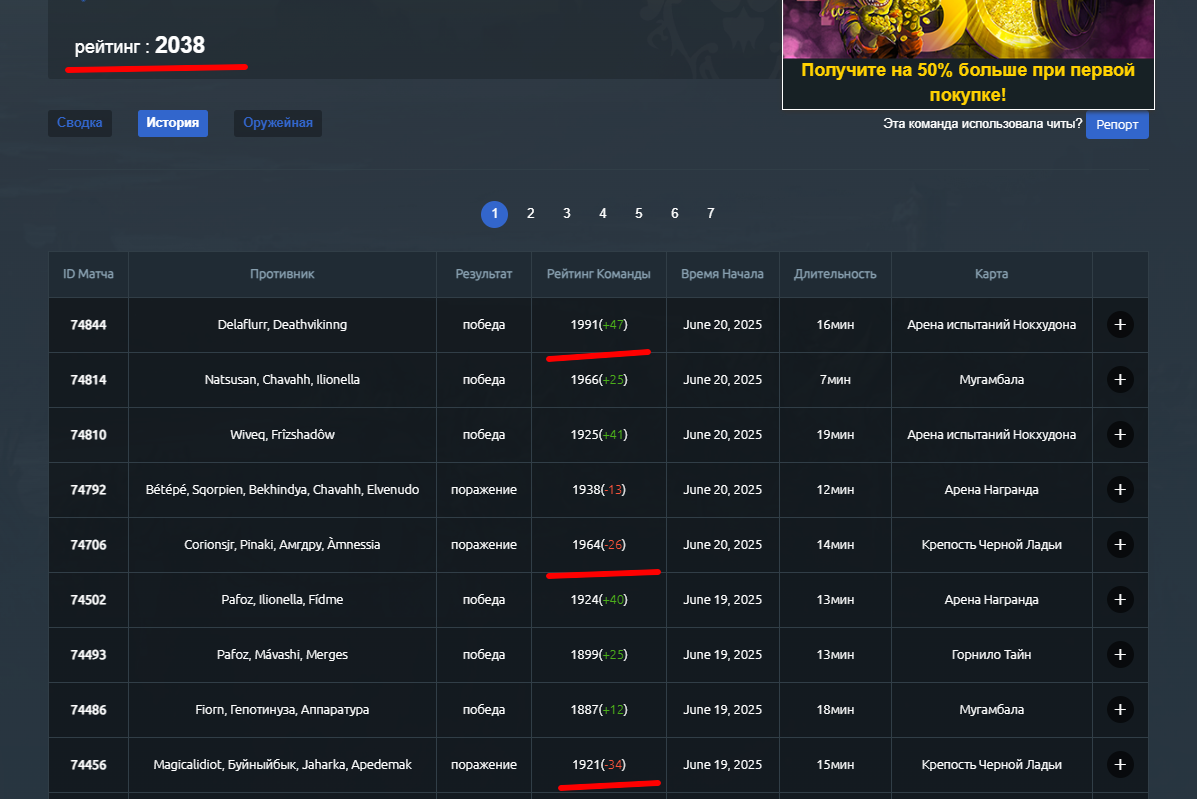Screen dimensions: 1197x799
Task: Select match ID 74792
Action: (89, 489)
